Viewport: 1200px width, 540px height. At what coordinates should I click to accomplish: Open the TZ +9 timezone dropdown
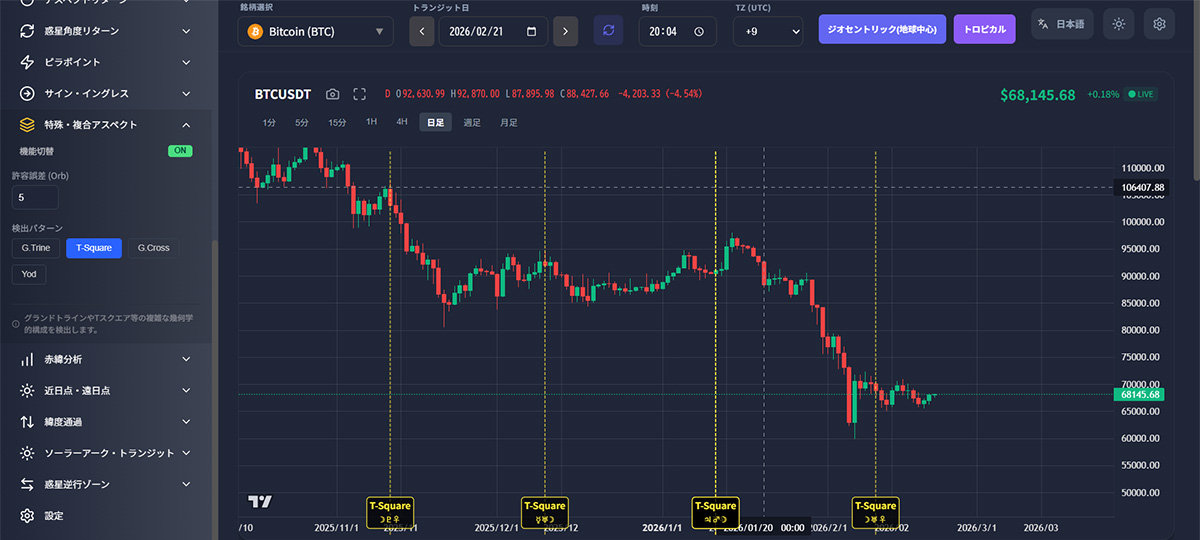click(x=768, y=31)
